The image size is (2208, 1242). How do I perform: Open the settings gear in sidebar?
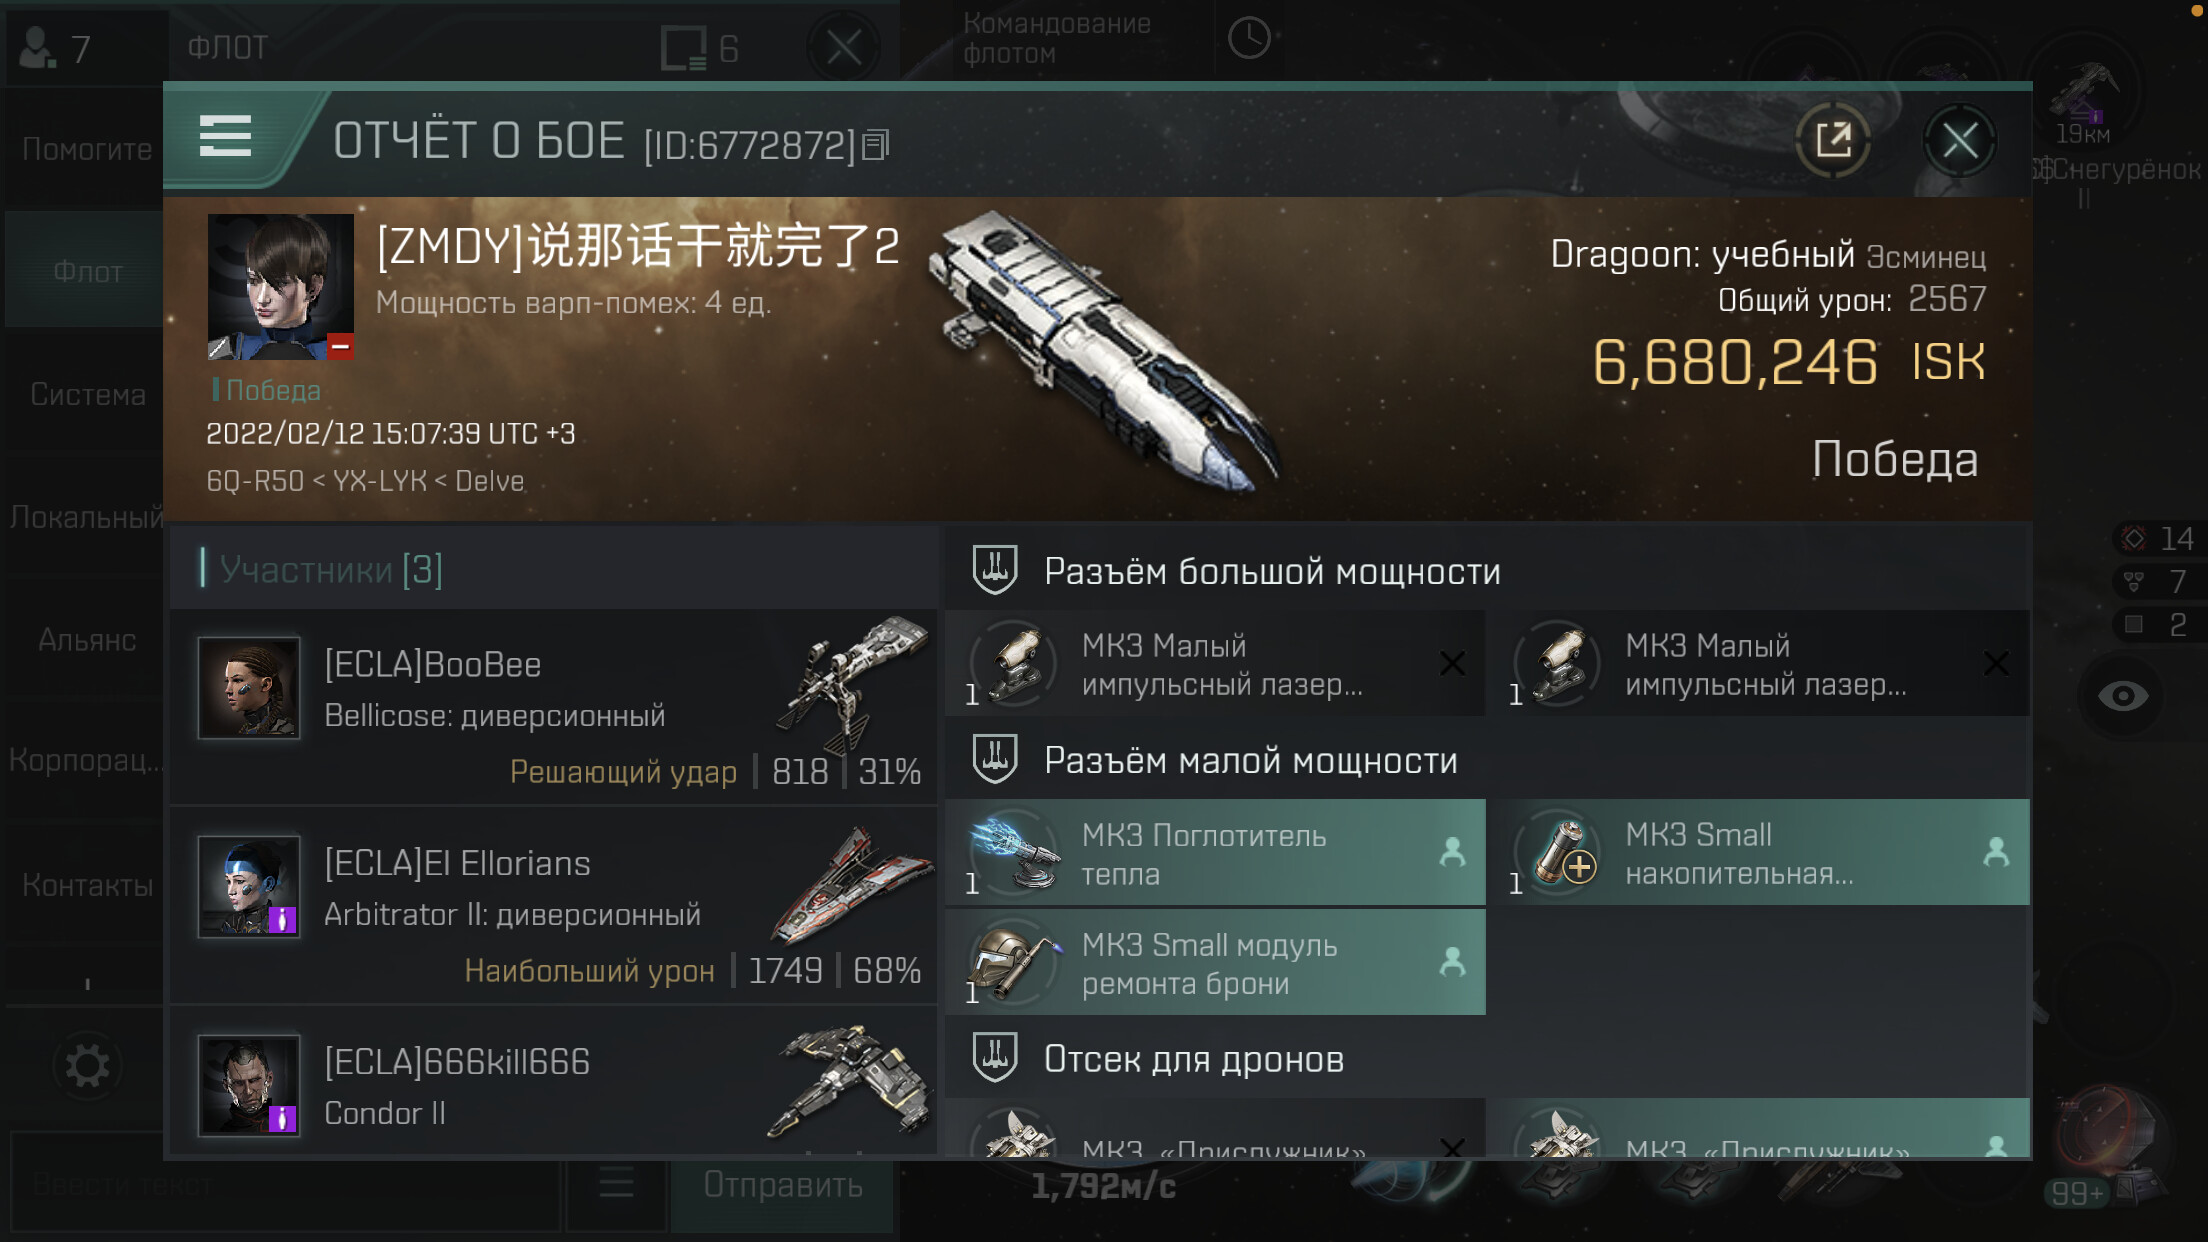click(x=87, y=1066)
